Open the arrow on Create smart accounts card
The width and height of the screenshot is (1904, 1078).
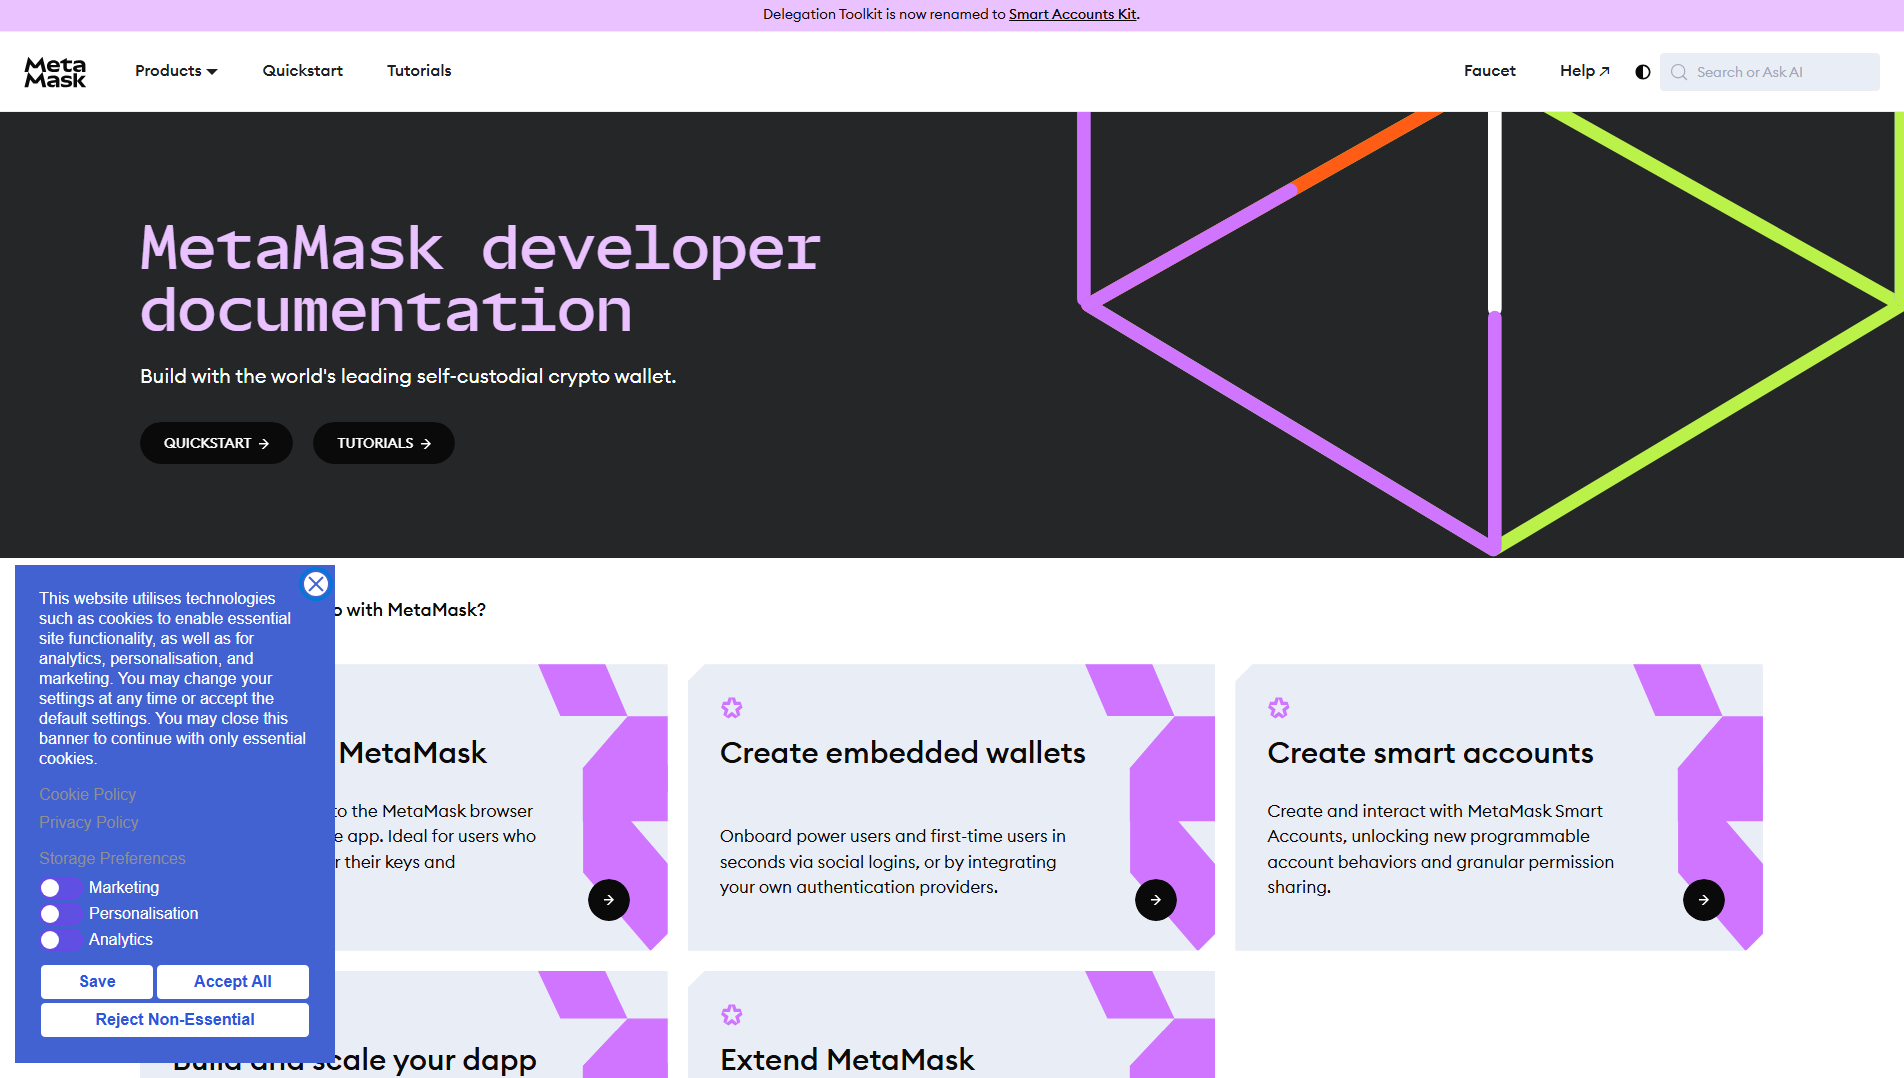1704,900
